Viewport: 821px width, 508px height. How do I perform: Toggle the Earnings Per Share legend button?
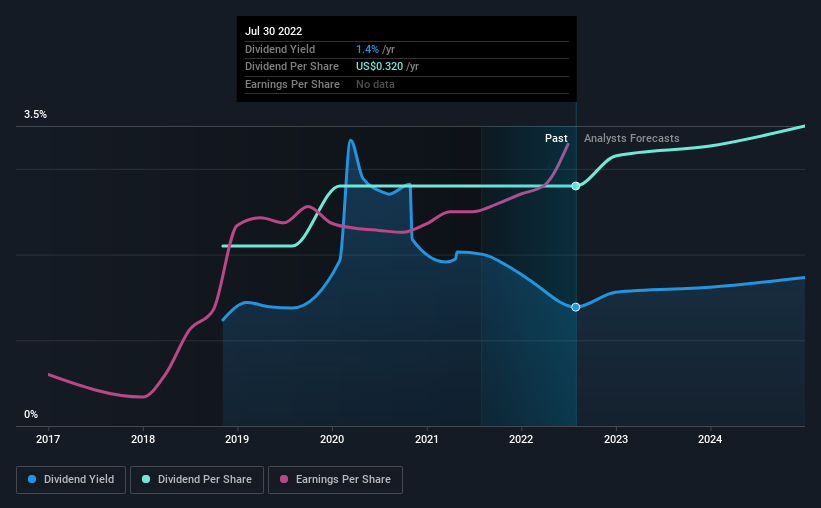coord(335,480)
